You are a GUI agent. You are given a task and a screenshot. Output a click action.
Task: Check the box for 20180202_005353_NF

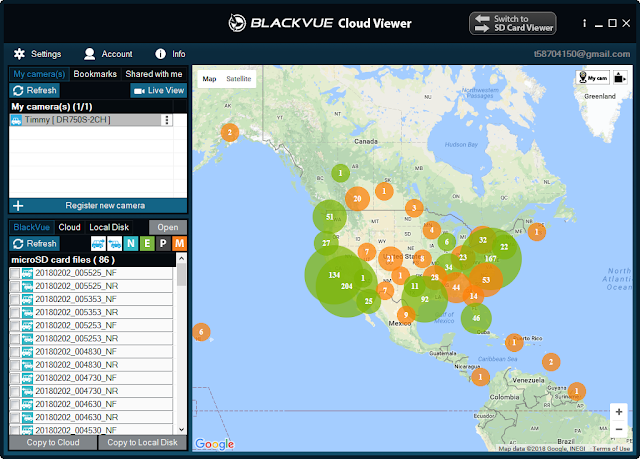coord(15,299)
